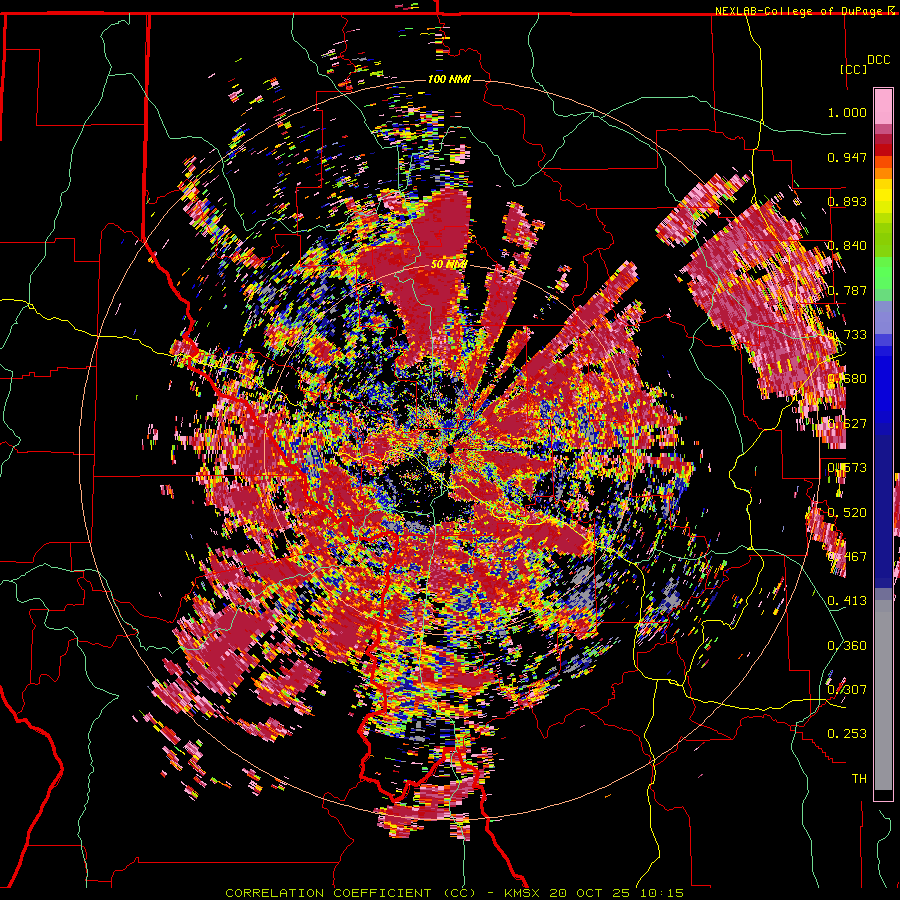Select the 0.733 legend value
This screenshot has width=900, height=900.
847,335
